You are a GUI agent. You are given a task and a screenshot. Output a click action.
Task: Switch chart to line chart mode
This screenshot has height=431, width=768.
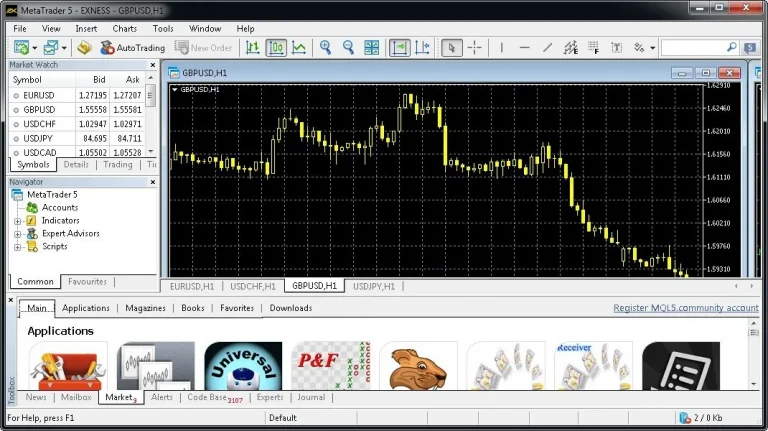[299, 48]
